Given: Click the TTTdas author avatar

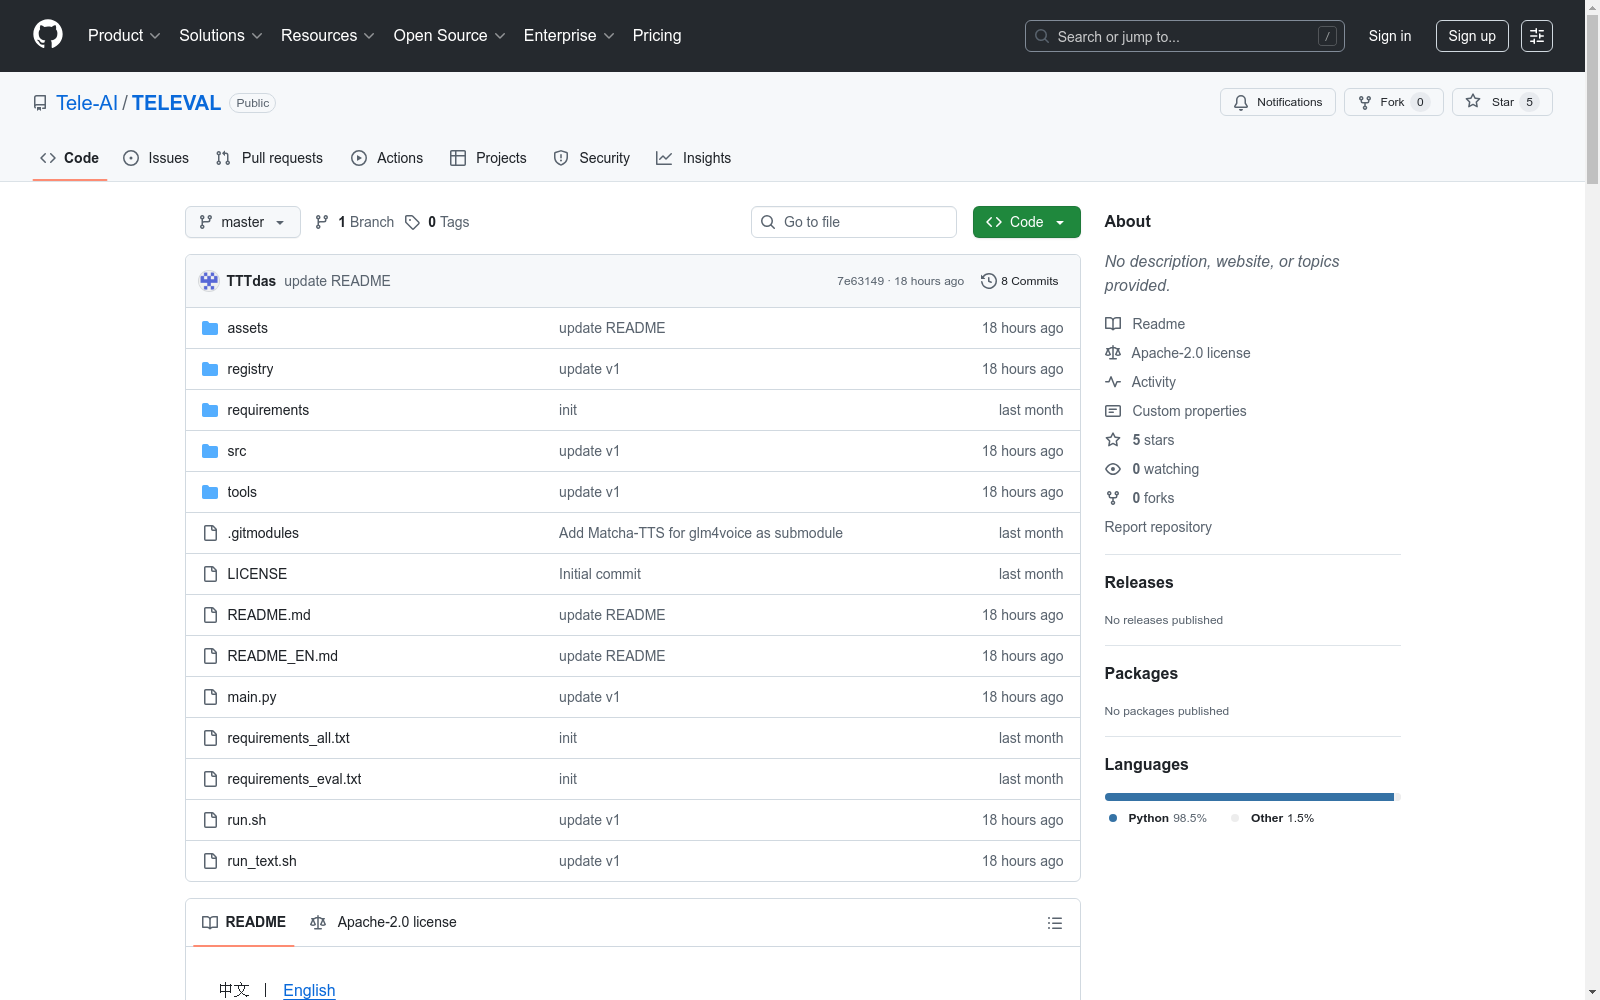Looking at the screenshot, I should (x=209, y=281).
